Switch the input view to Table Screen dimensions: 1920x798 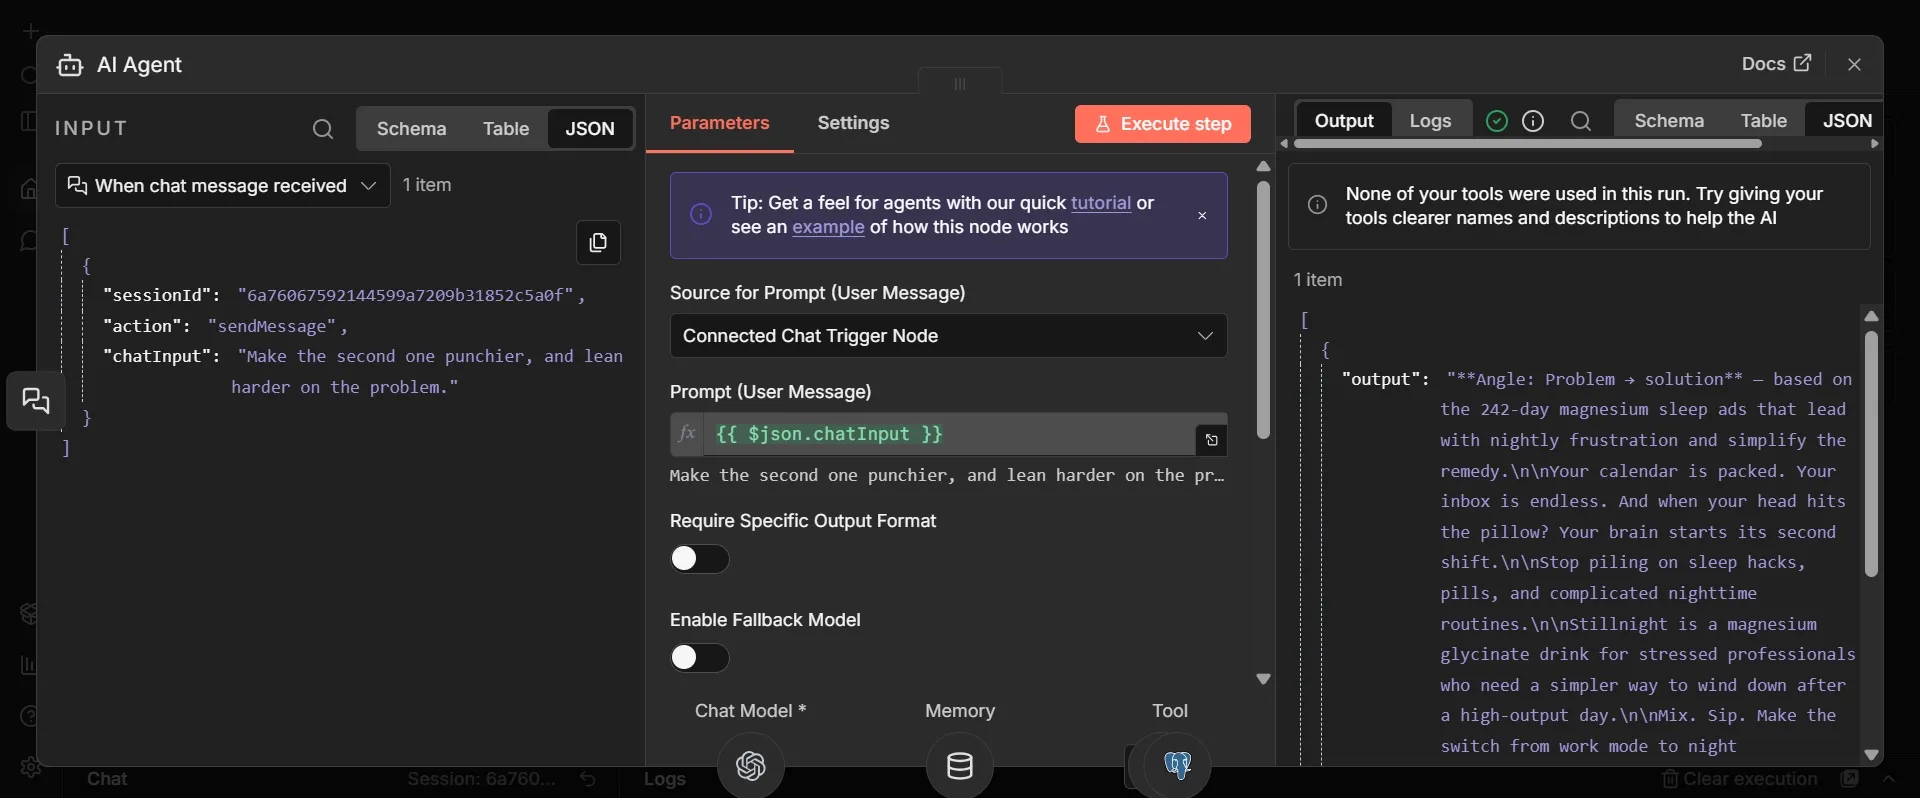coord(506,129)
